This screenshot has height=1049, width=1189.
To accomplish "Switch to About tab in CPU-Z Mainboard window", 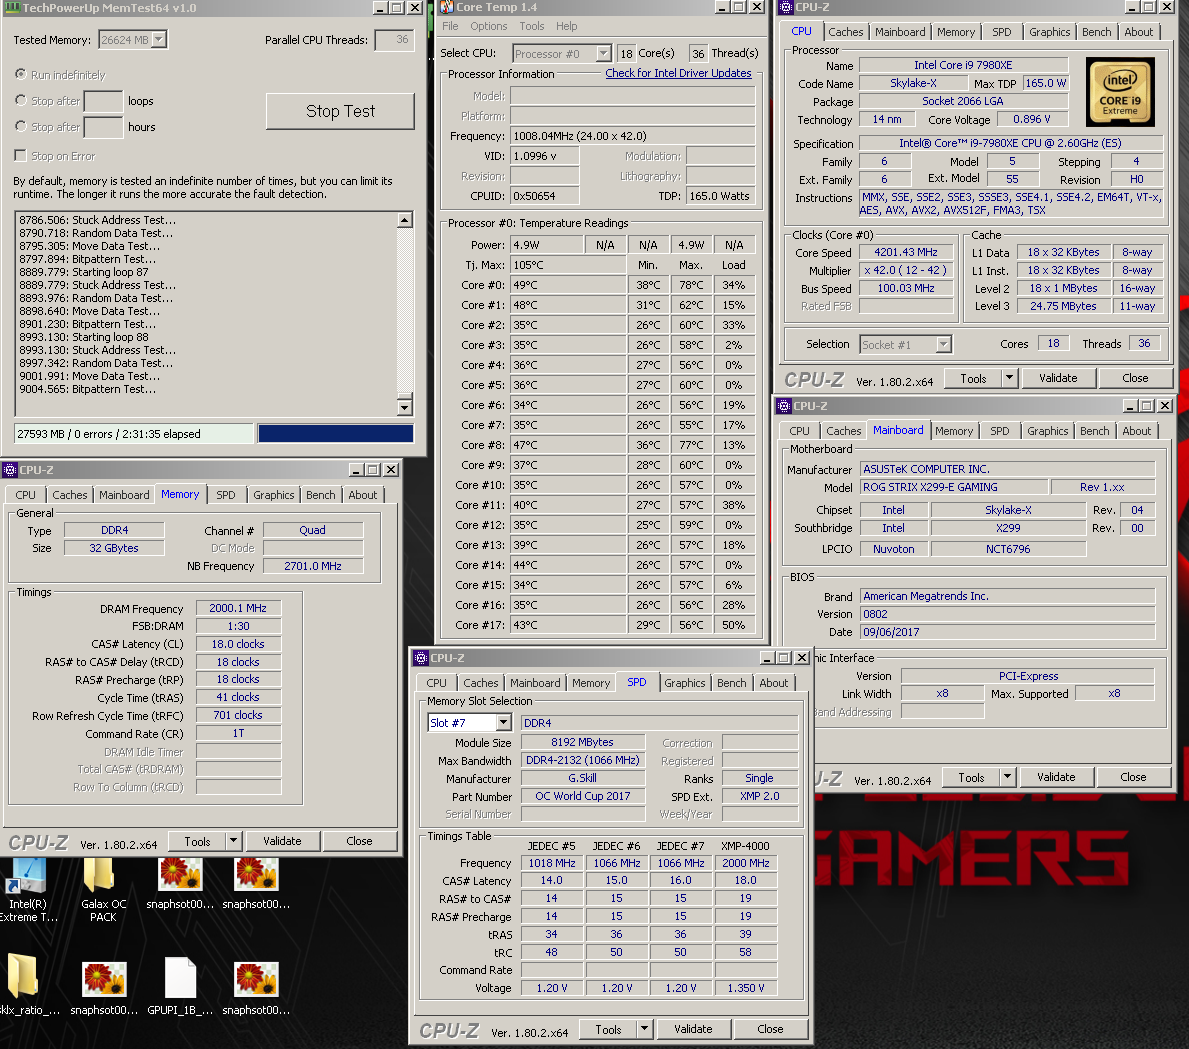I will coord(1137,431).
